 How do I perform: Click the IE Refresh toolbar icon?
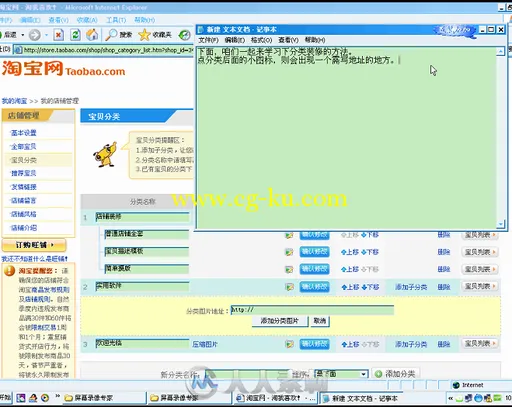76,35
